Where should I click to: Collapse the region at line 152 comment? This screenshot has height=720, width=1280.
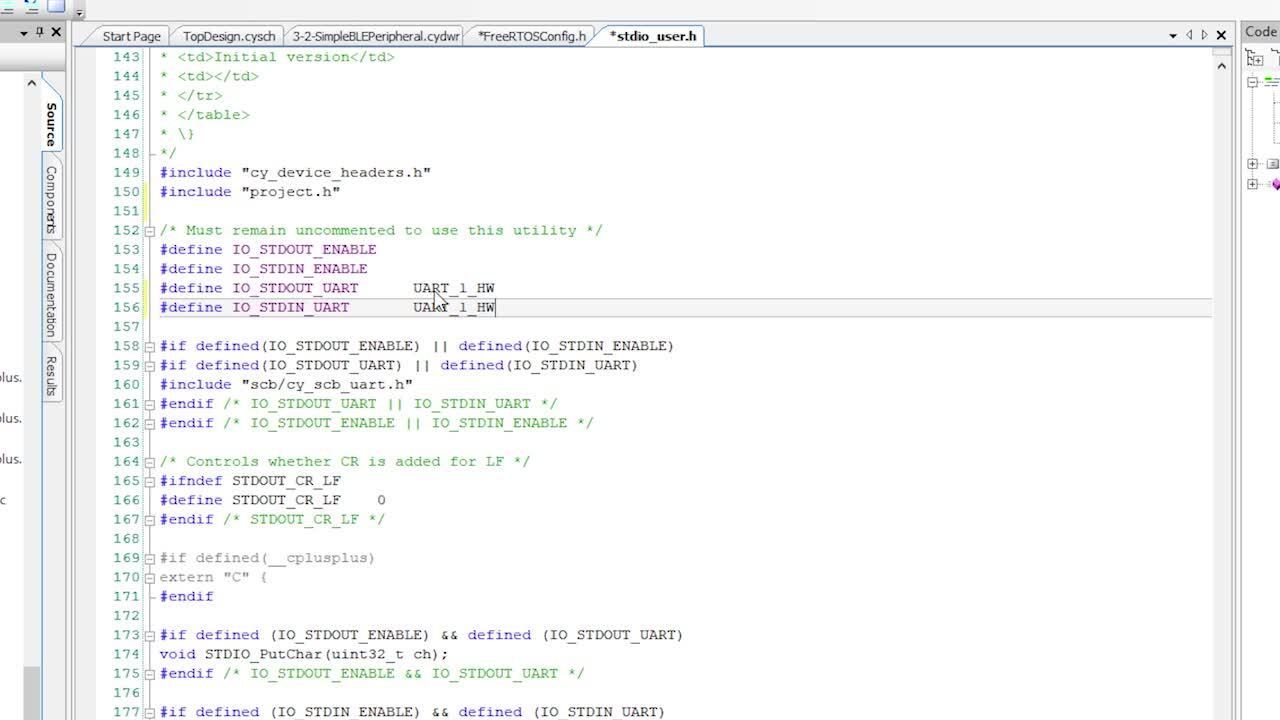(148, 230)
